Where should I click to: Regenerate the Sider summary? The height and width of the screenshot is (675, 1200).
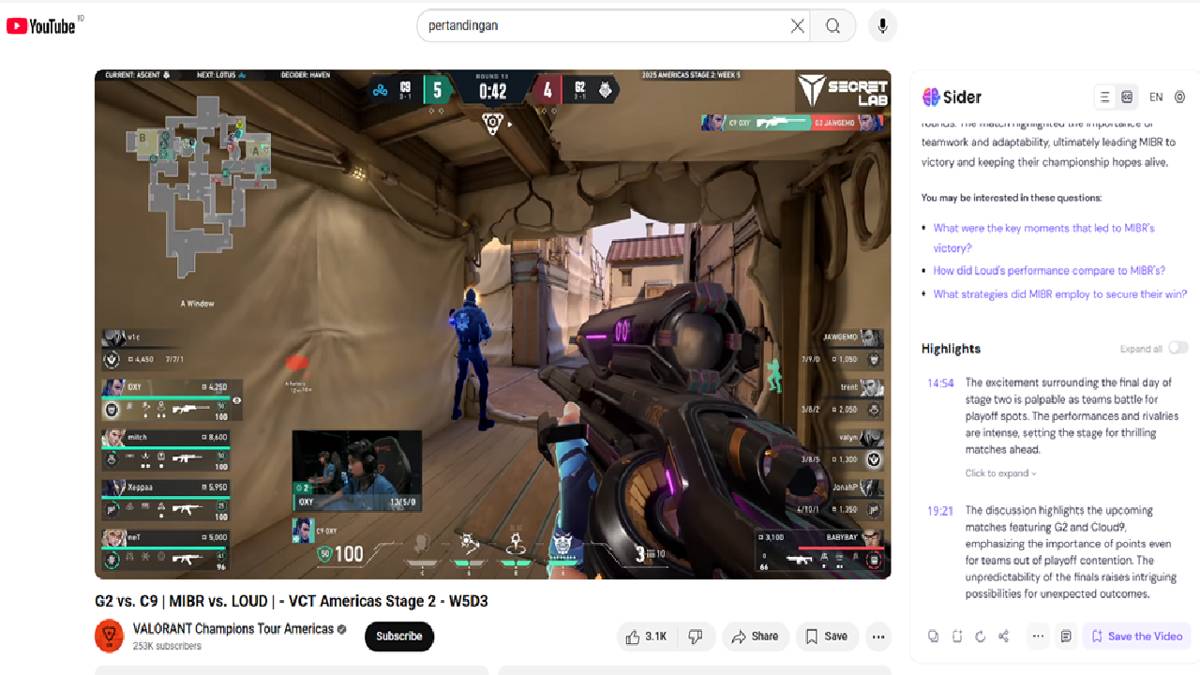point(980,636)
